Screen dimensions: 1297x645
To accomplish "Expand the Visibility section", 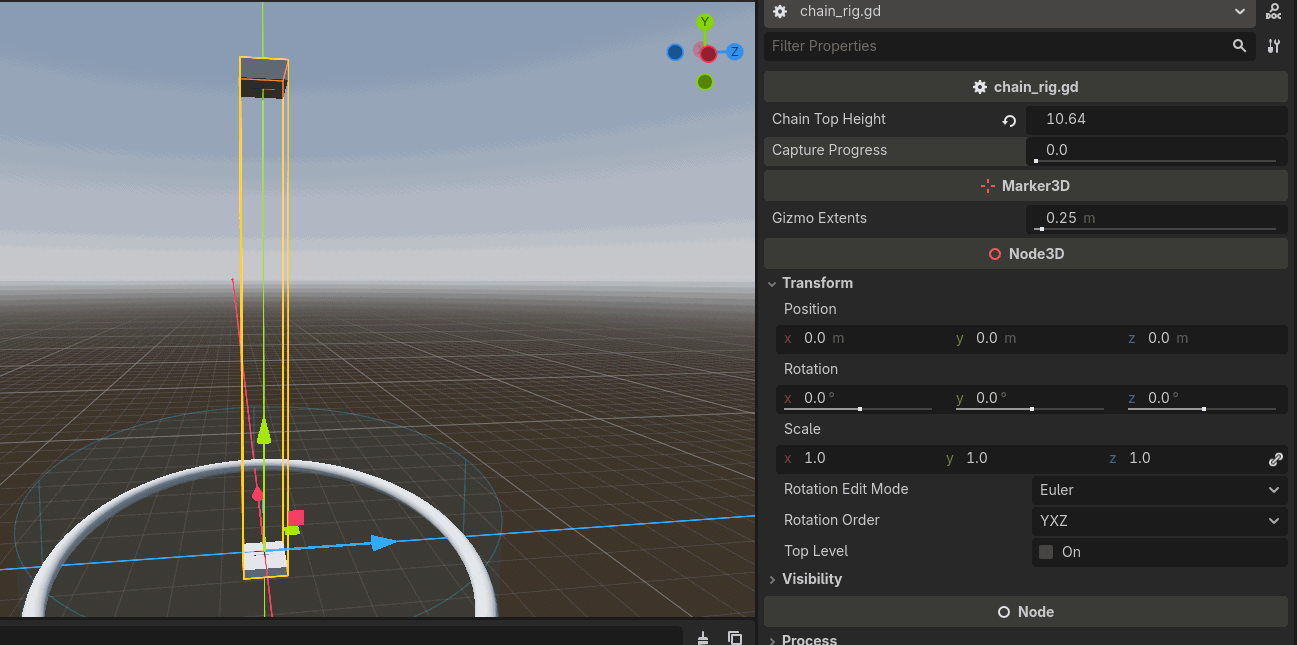I will (x=811, y=579).
